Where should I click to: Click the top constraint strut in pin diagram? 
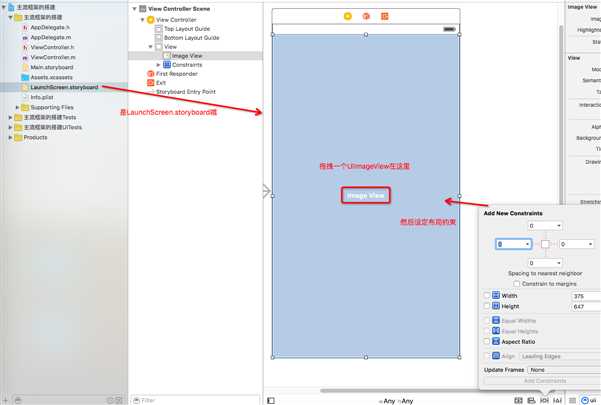[x=545, y=235]
